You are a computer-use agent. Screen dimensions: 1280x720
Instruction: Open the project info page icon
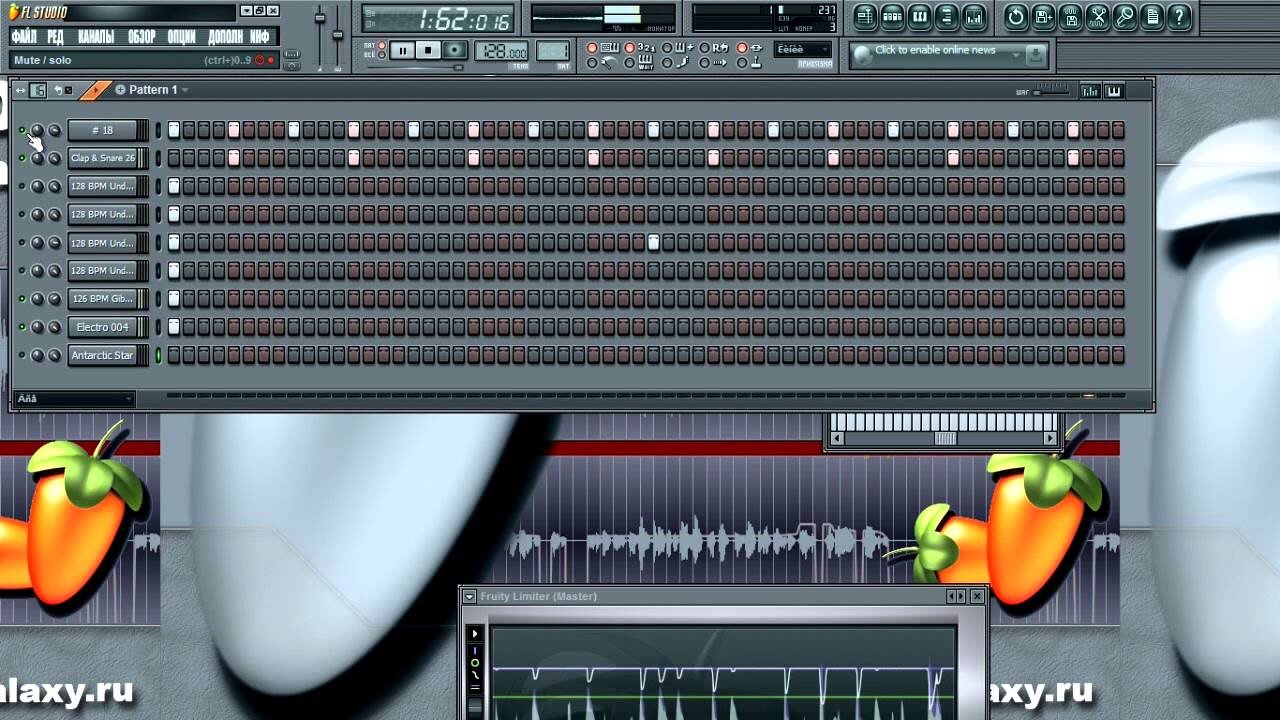click(1152, 16)
